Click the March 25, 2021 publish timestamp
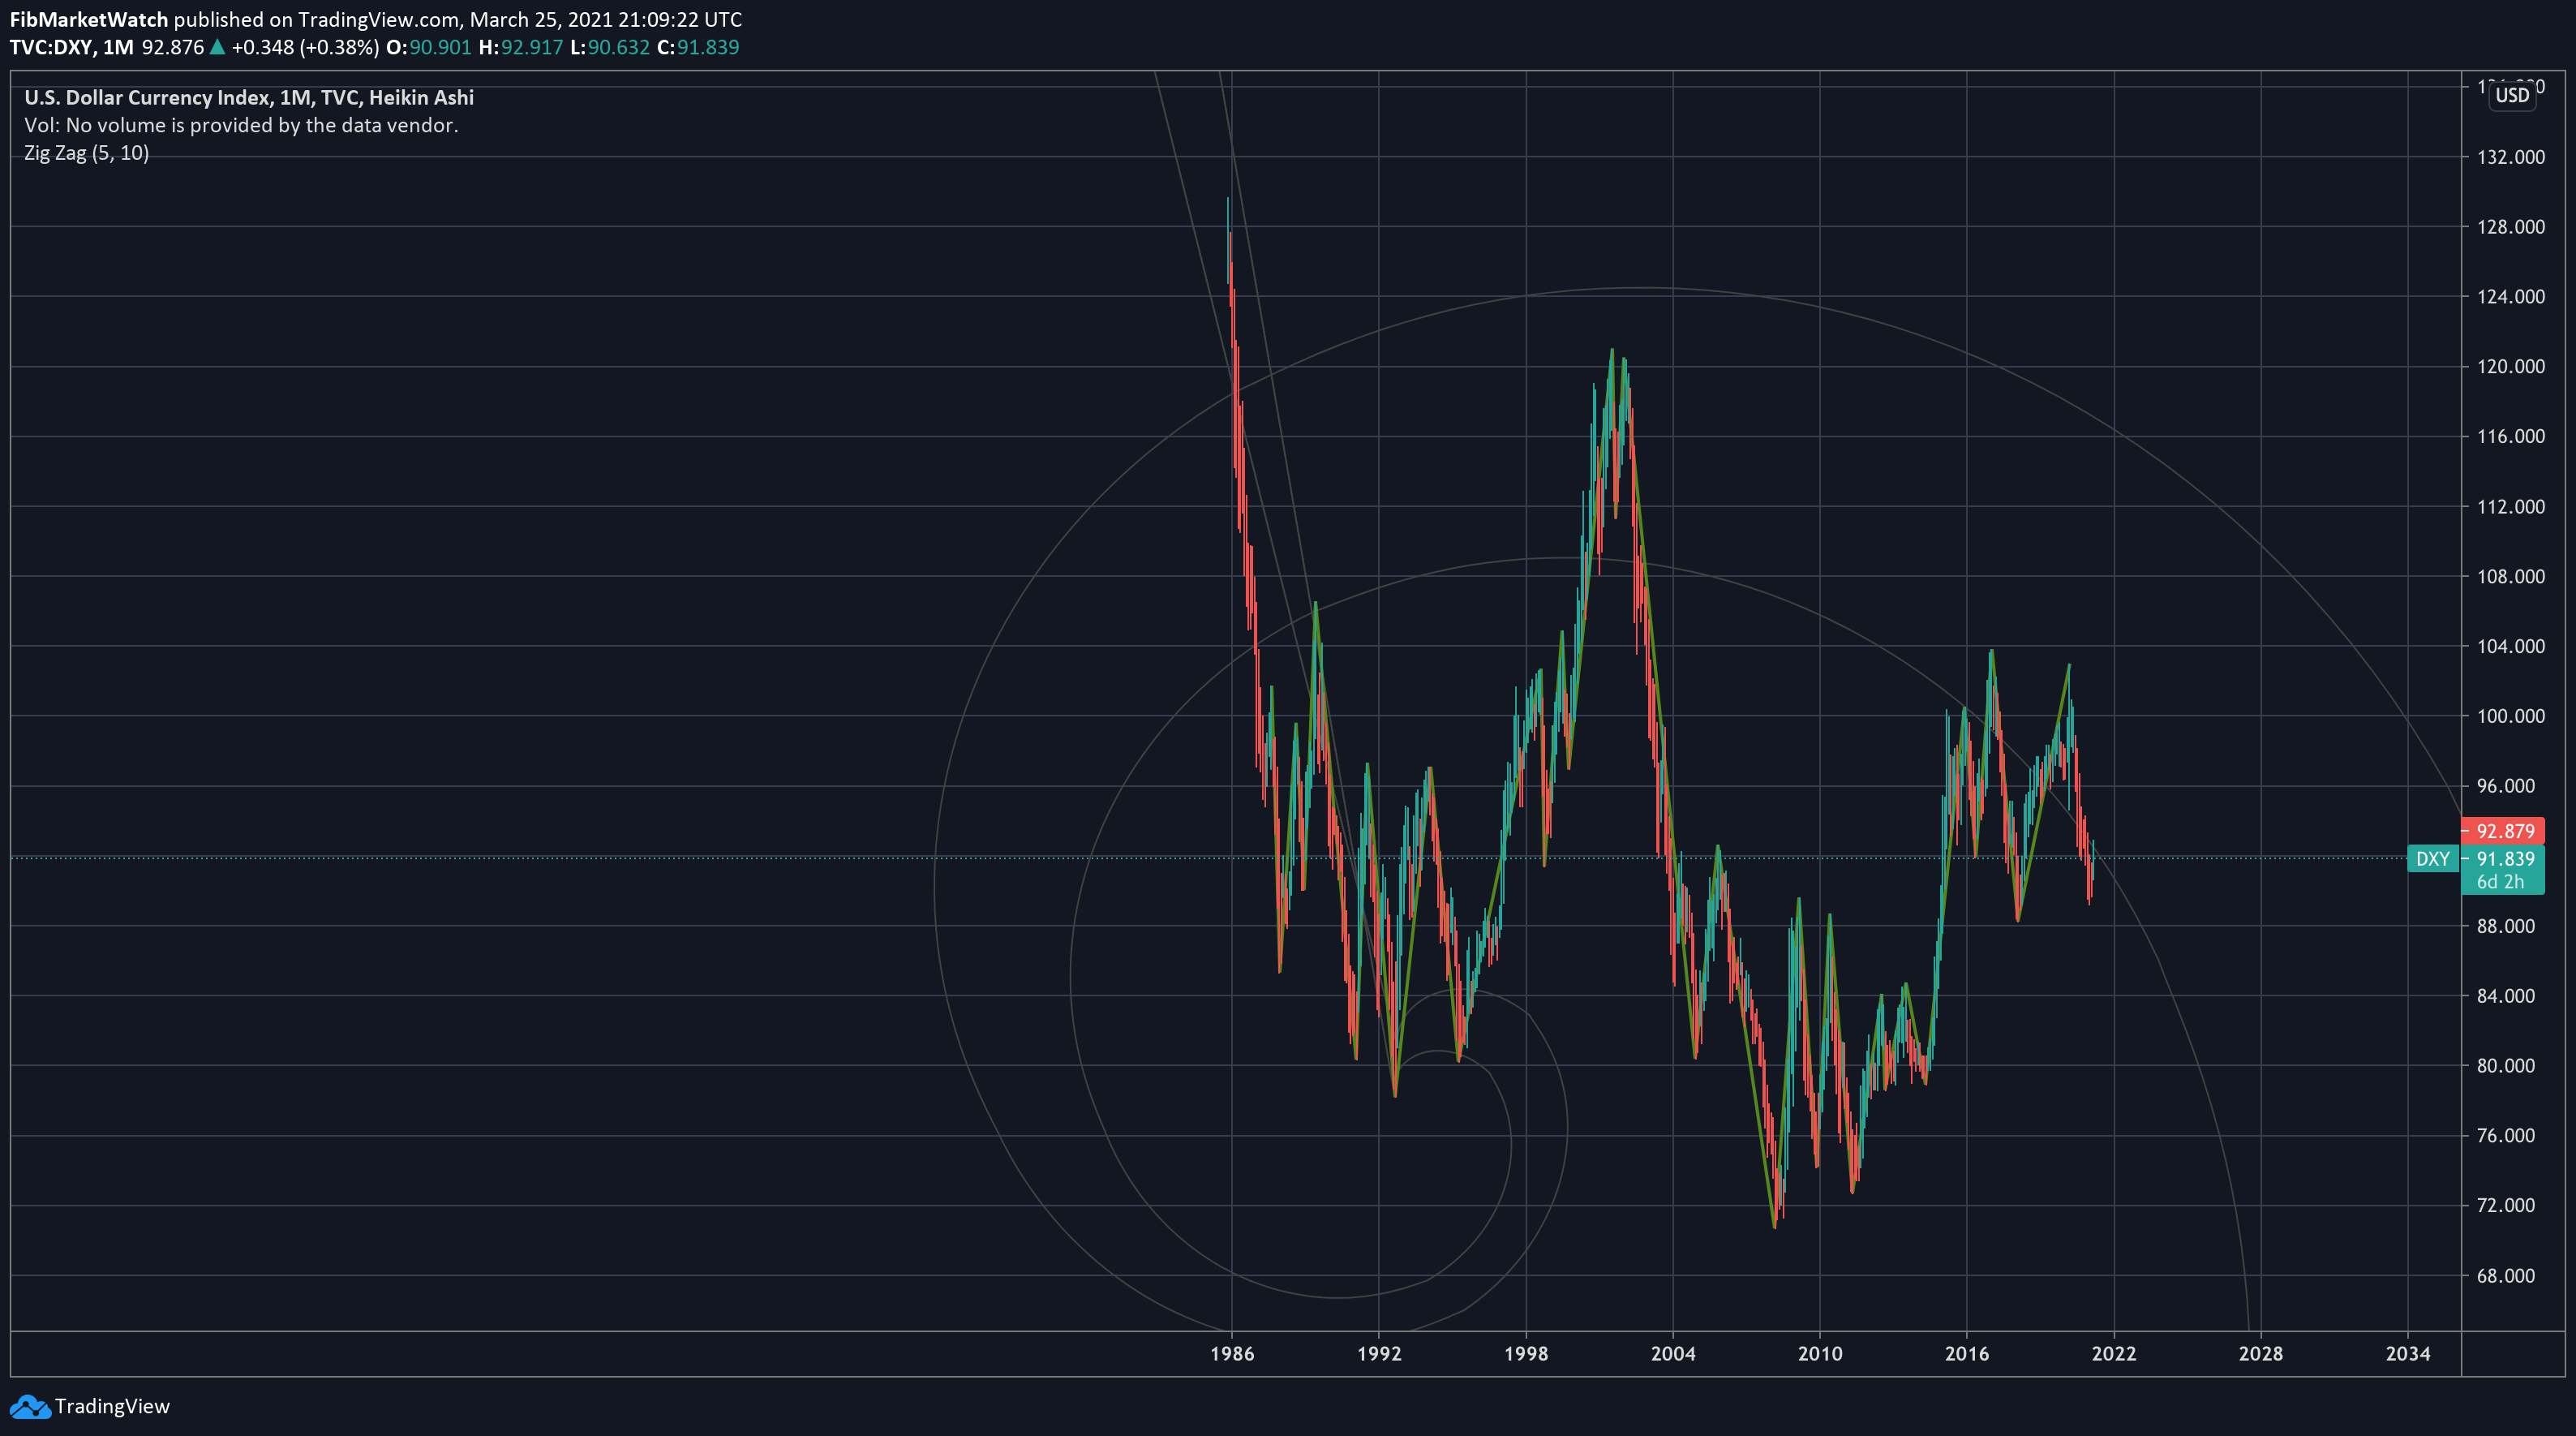The width and height of the screenshot is (2576, 1436). pos(606,19)
